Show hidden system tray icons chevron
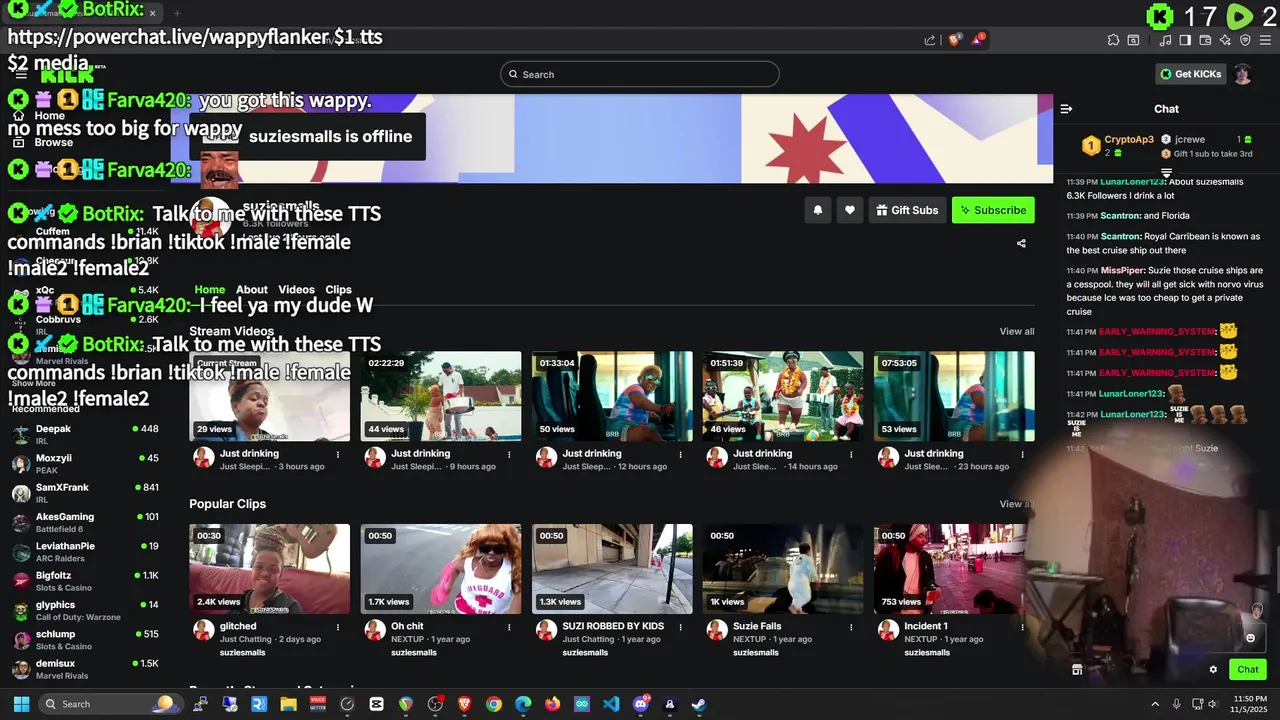This screenshot has width=1280, height=720. click(1155, 704)
